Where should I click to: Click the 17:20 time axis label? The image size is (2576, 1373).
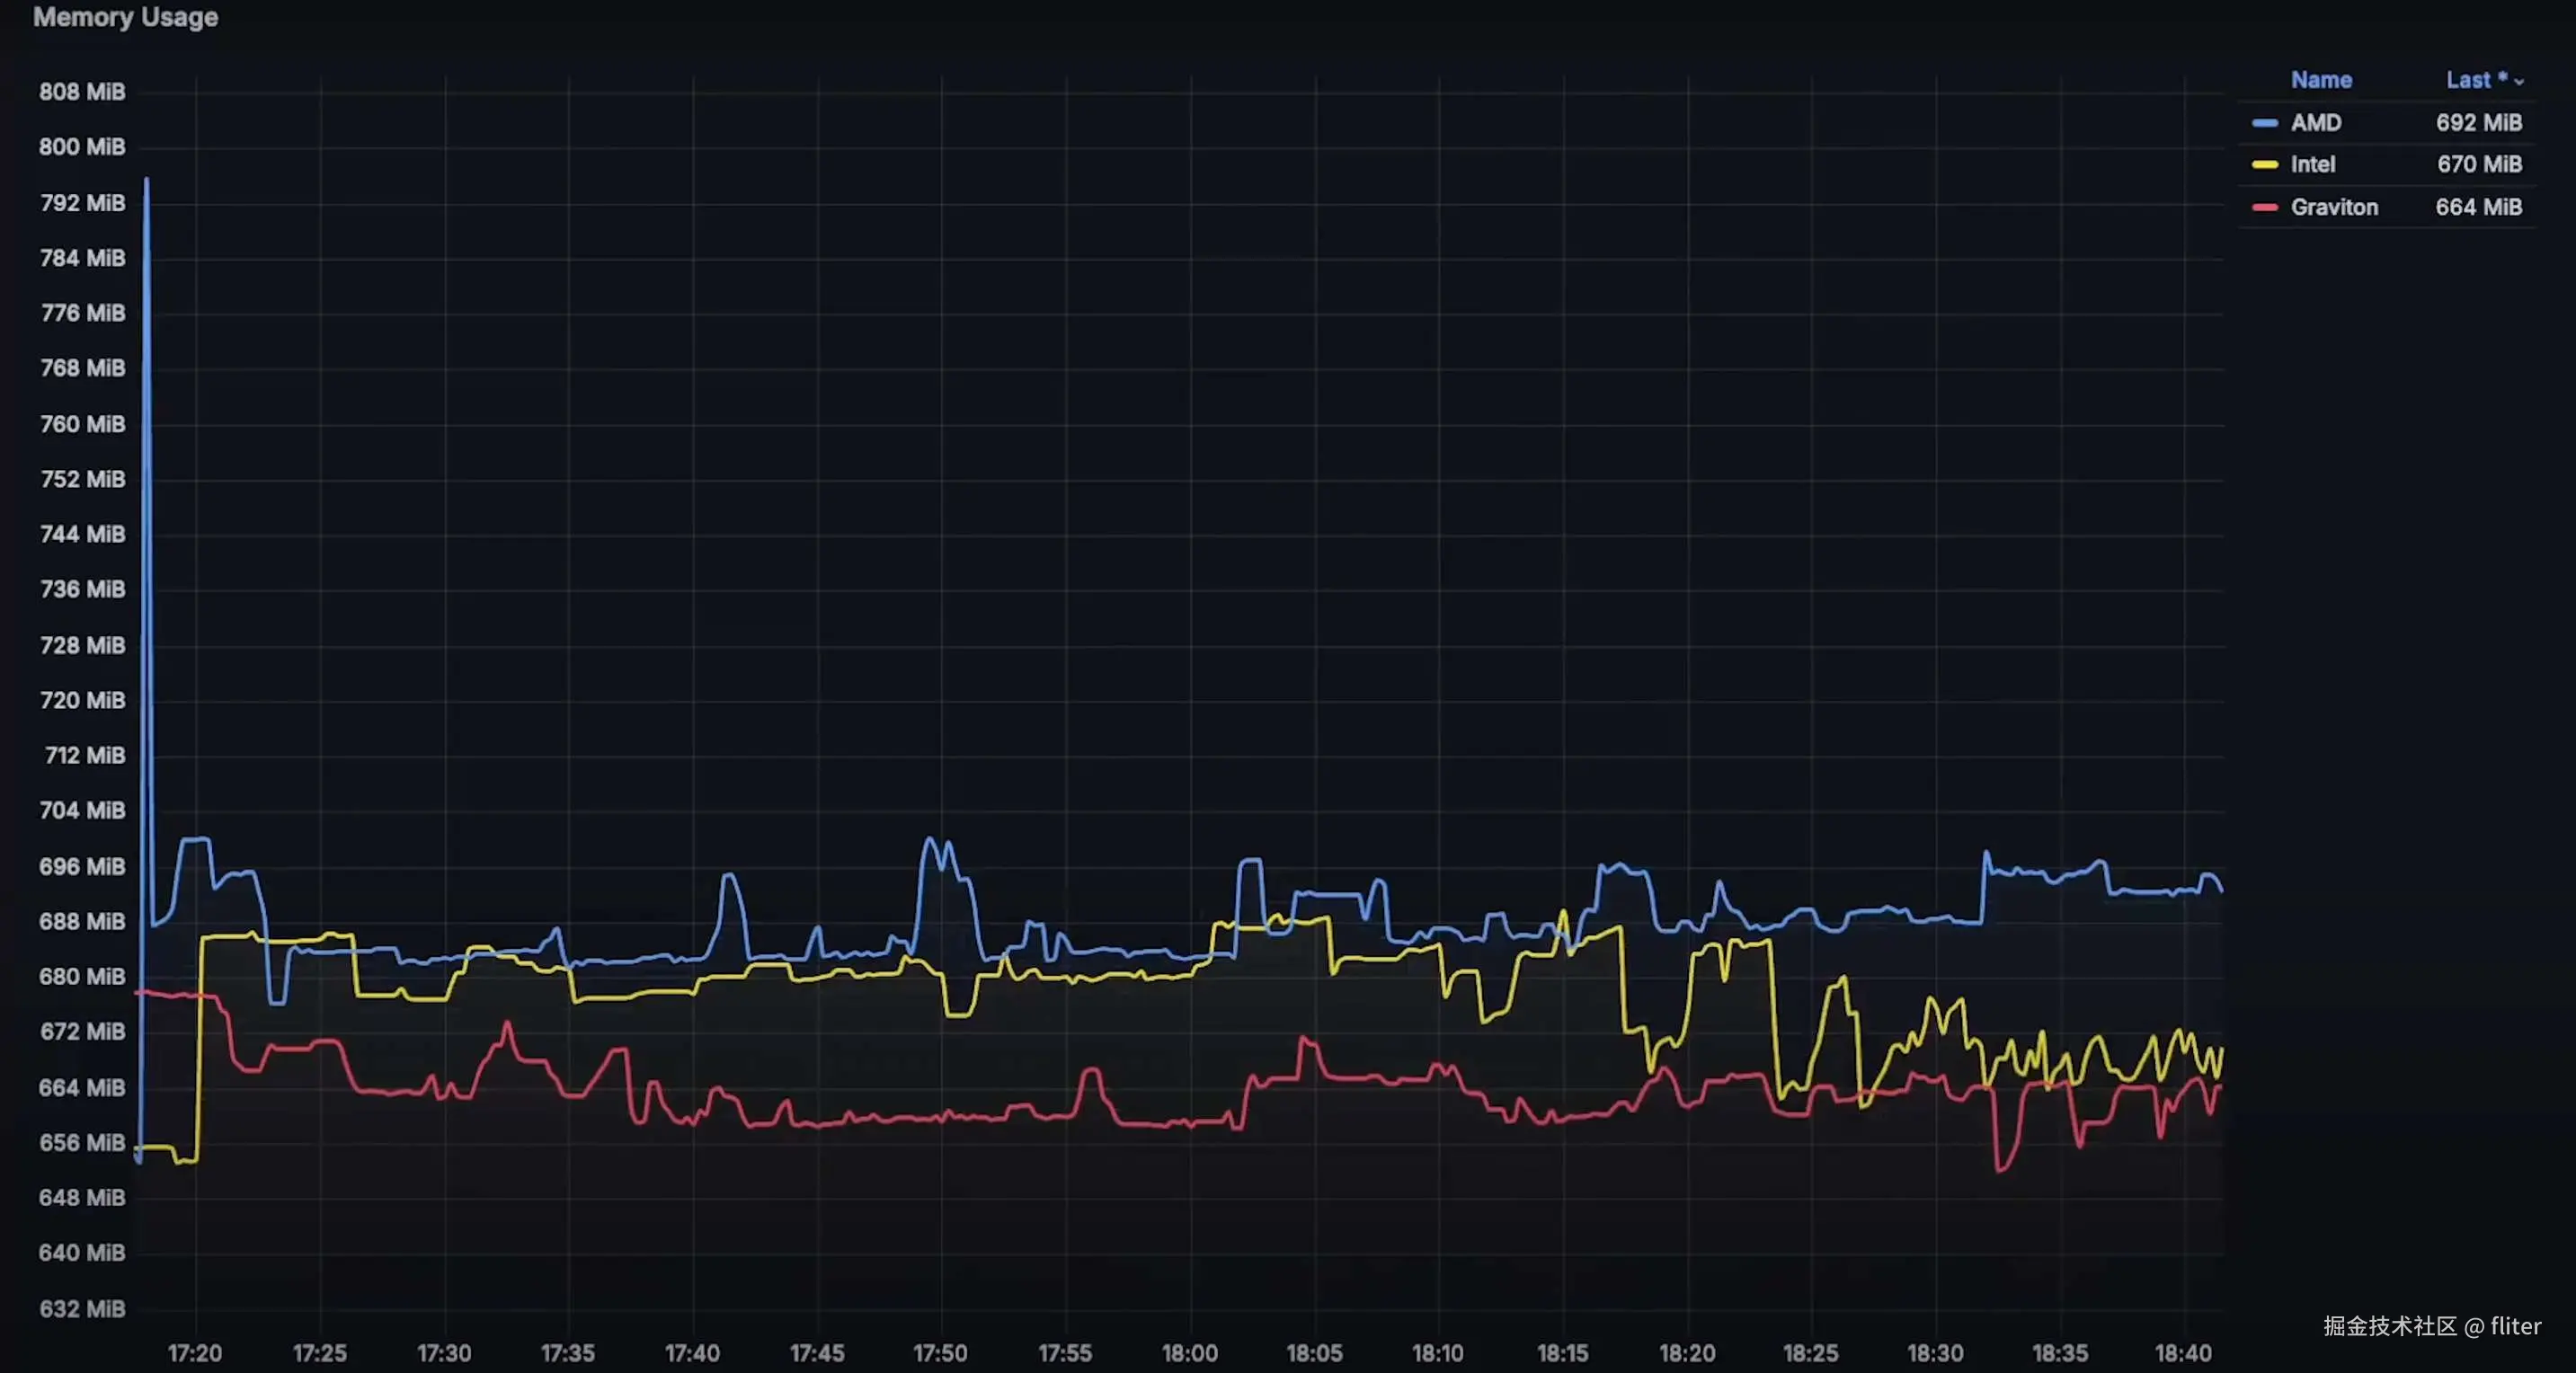click(195, 1353)
